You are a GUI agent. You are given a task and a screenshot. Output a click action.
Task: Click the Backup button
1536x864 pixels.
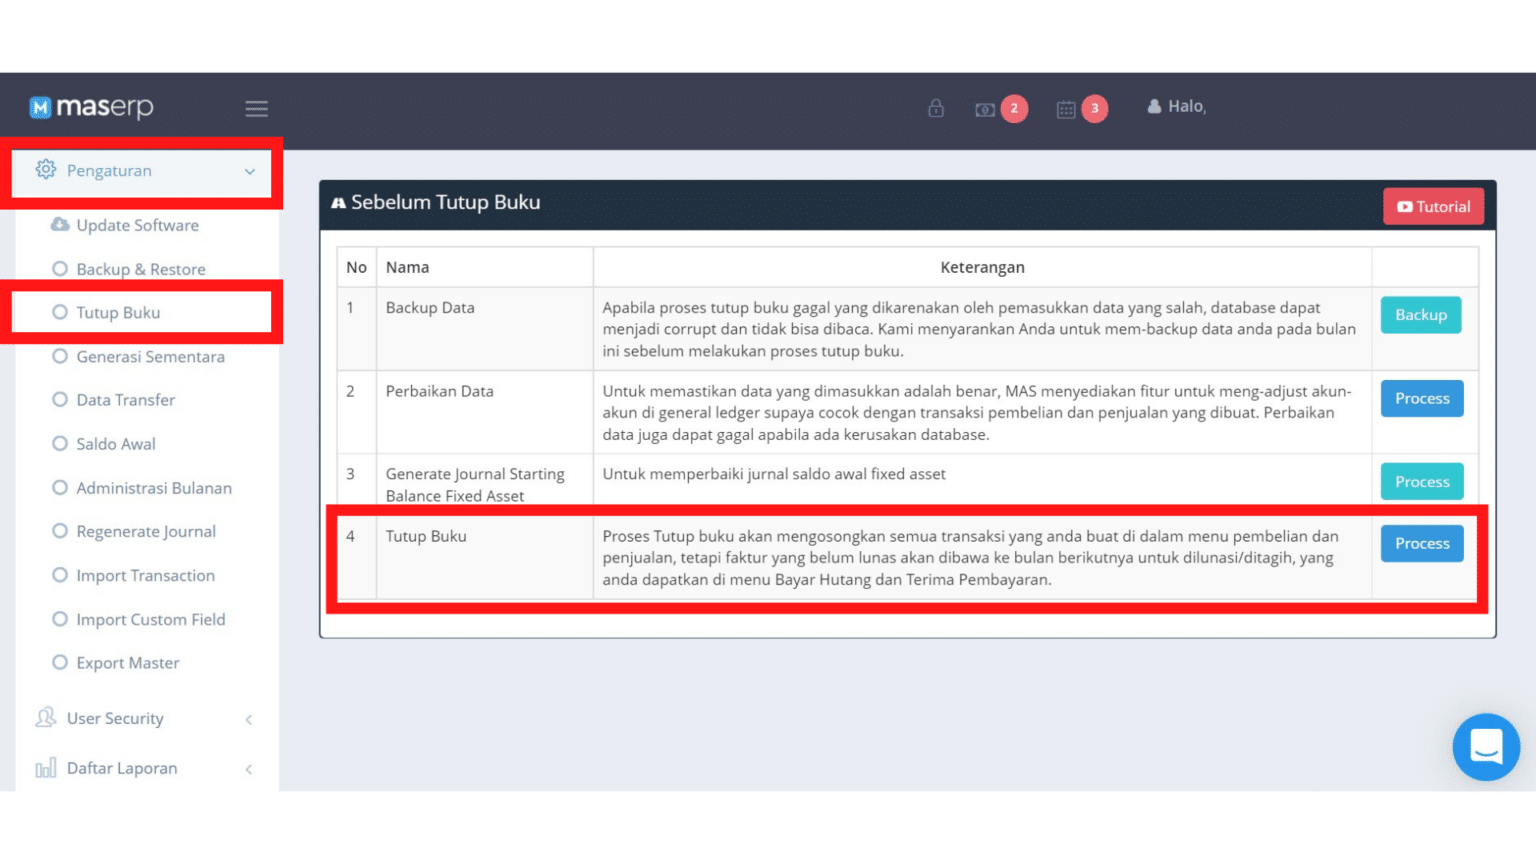tap(1420, 315)
